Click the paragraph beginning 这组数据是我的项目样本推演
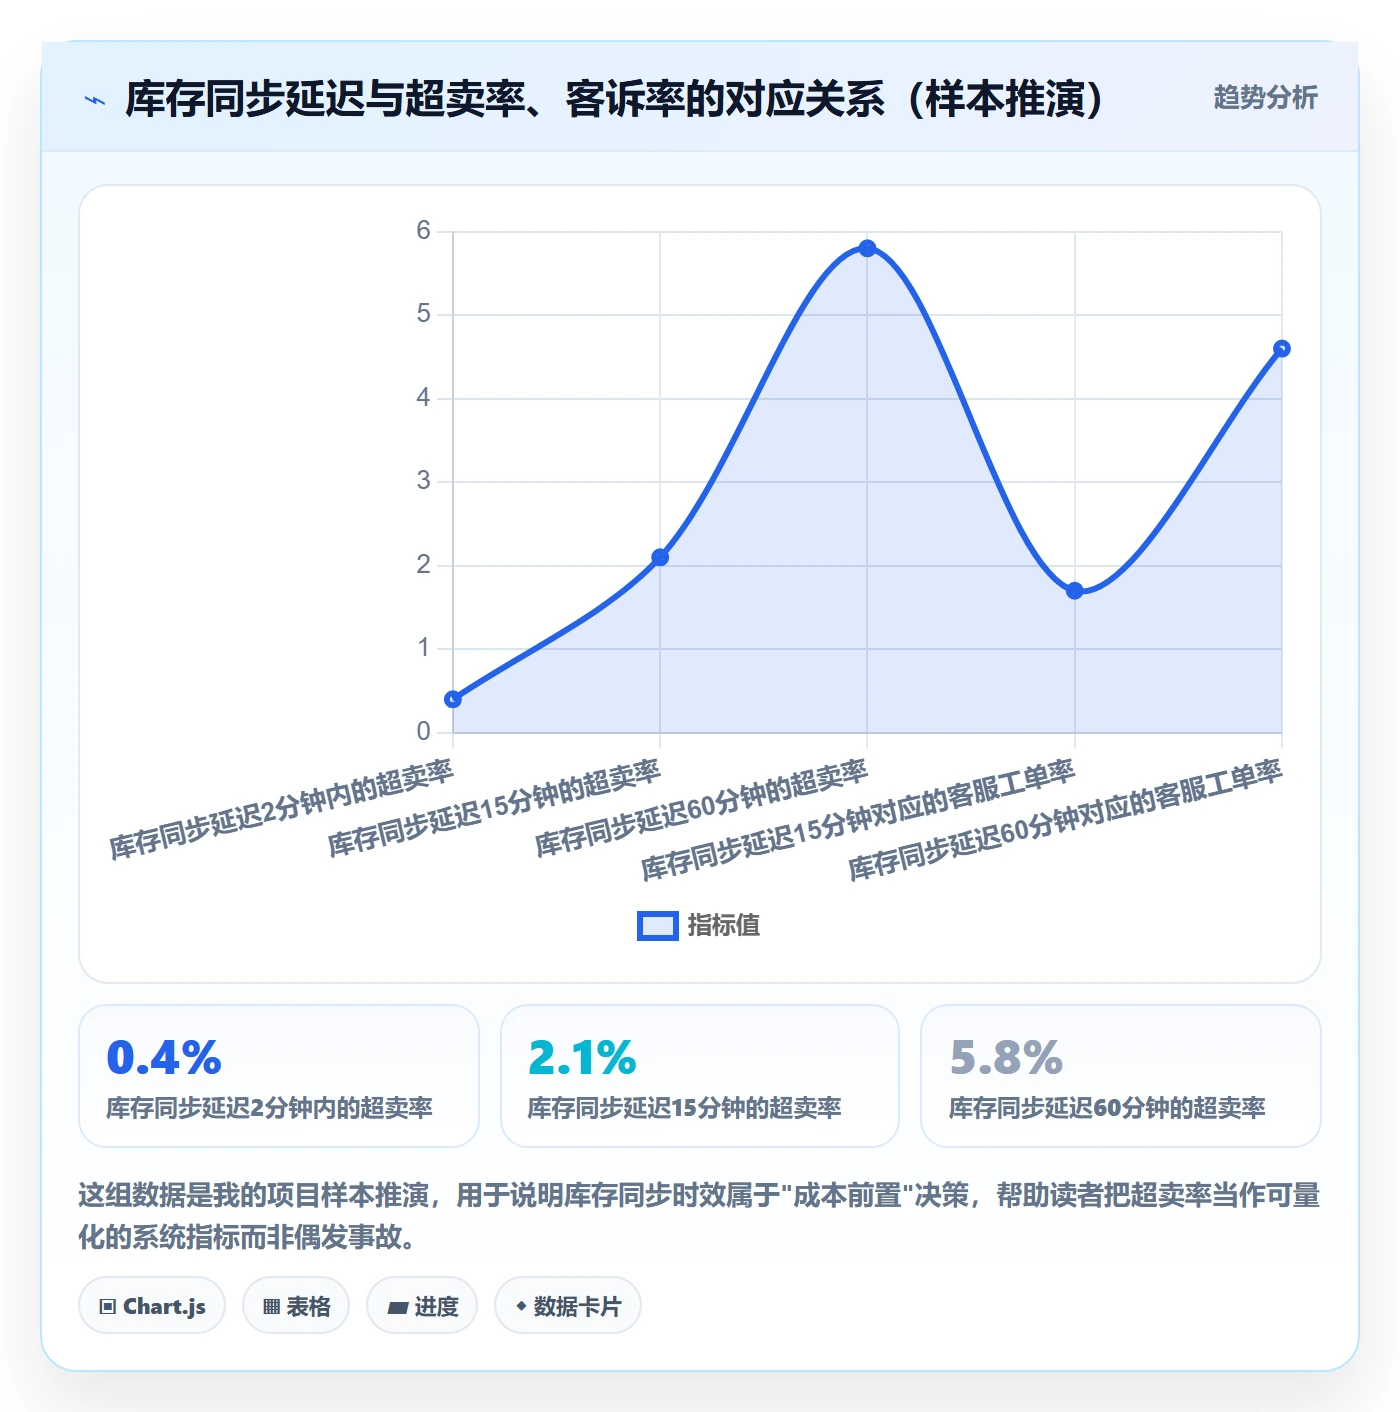The image size is (1400, 1412). point(699,1216)
